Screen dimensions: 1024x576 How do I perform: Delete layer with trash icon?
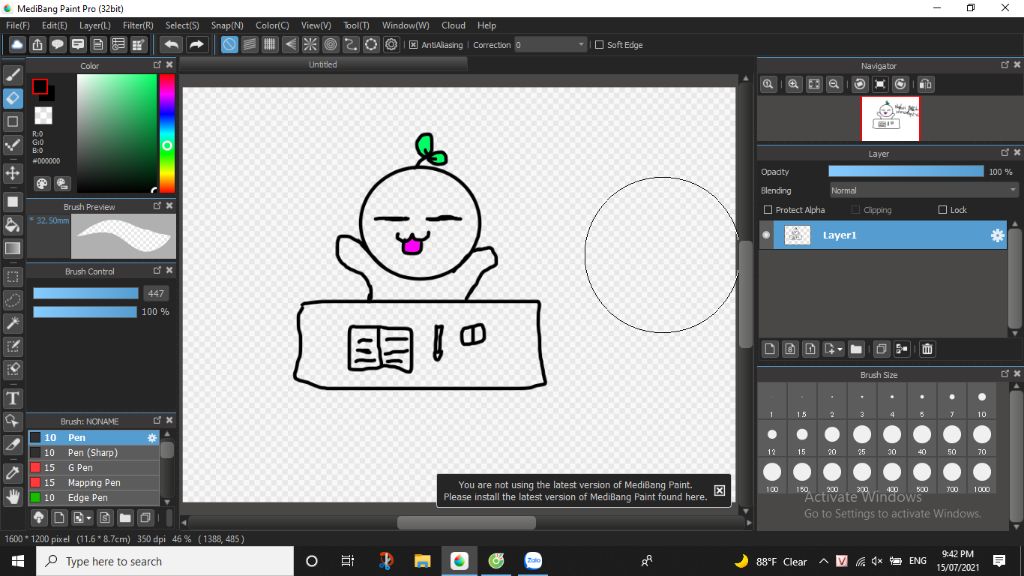click(927, 349)
